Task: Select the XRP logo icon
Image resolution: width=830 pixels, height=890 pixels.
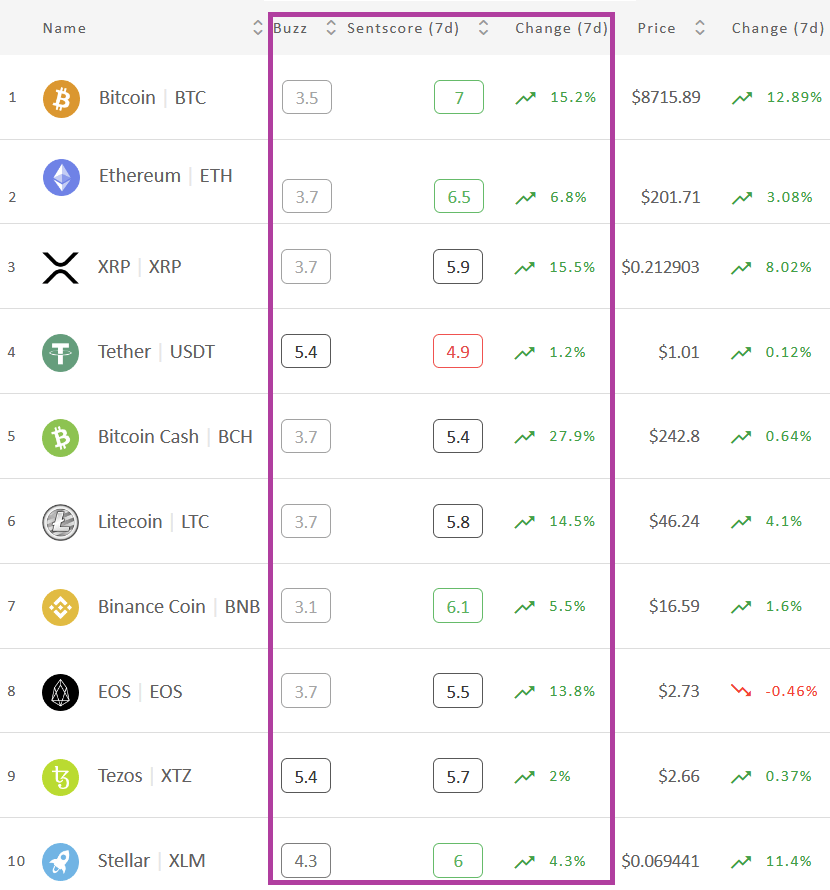Action: [60, 268]
